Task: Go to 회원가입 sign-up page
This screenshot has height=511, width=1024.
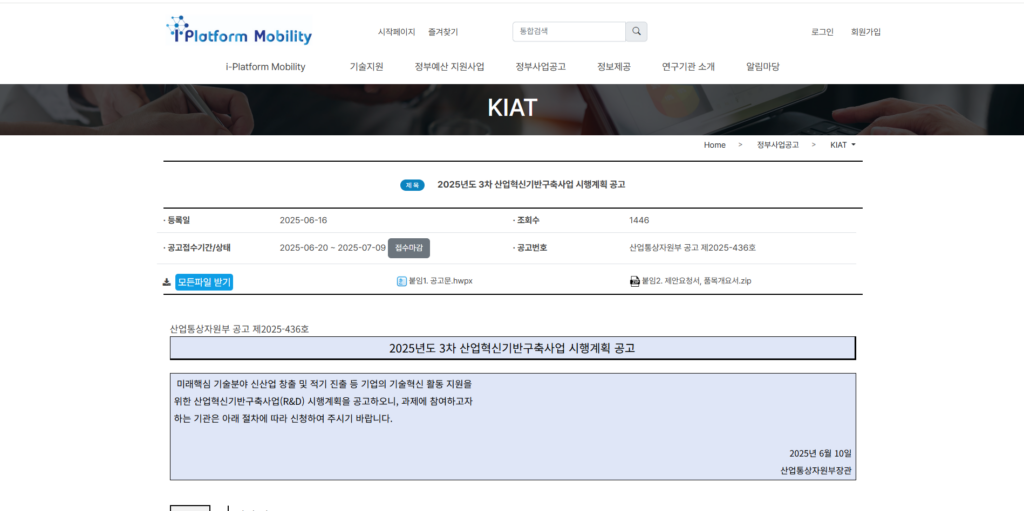Action: [x=865, y=32]
